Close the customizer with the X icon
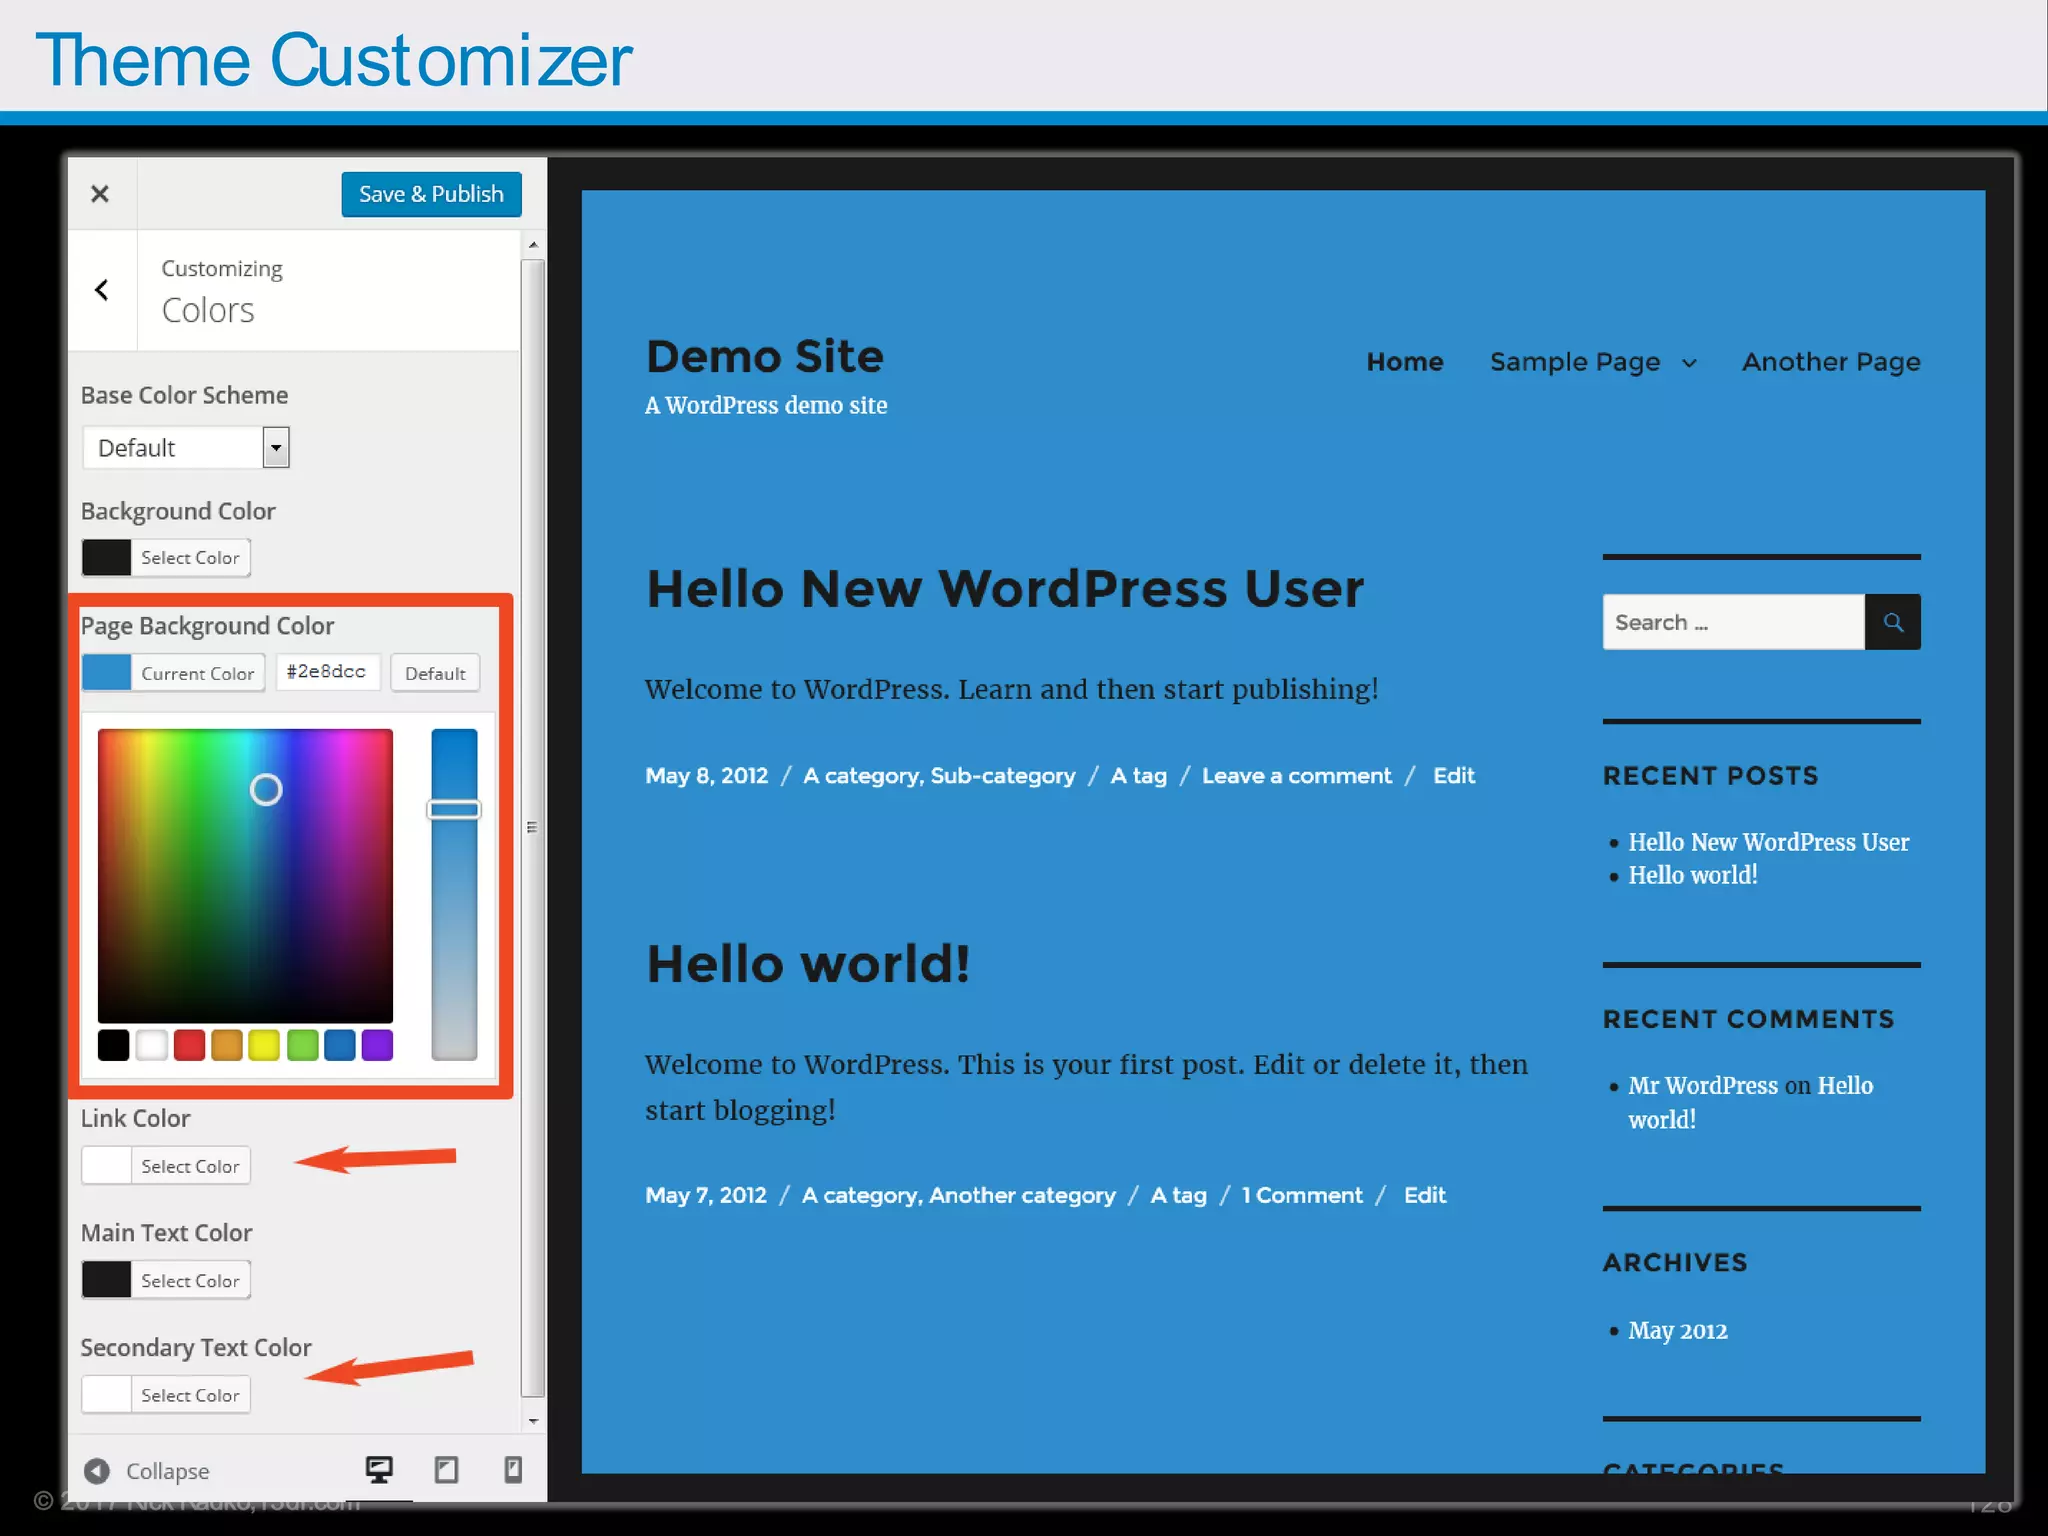Image resolution: width=2048 pixels, height=1536 pixels. 100,194
